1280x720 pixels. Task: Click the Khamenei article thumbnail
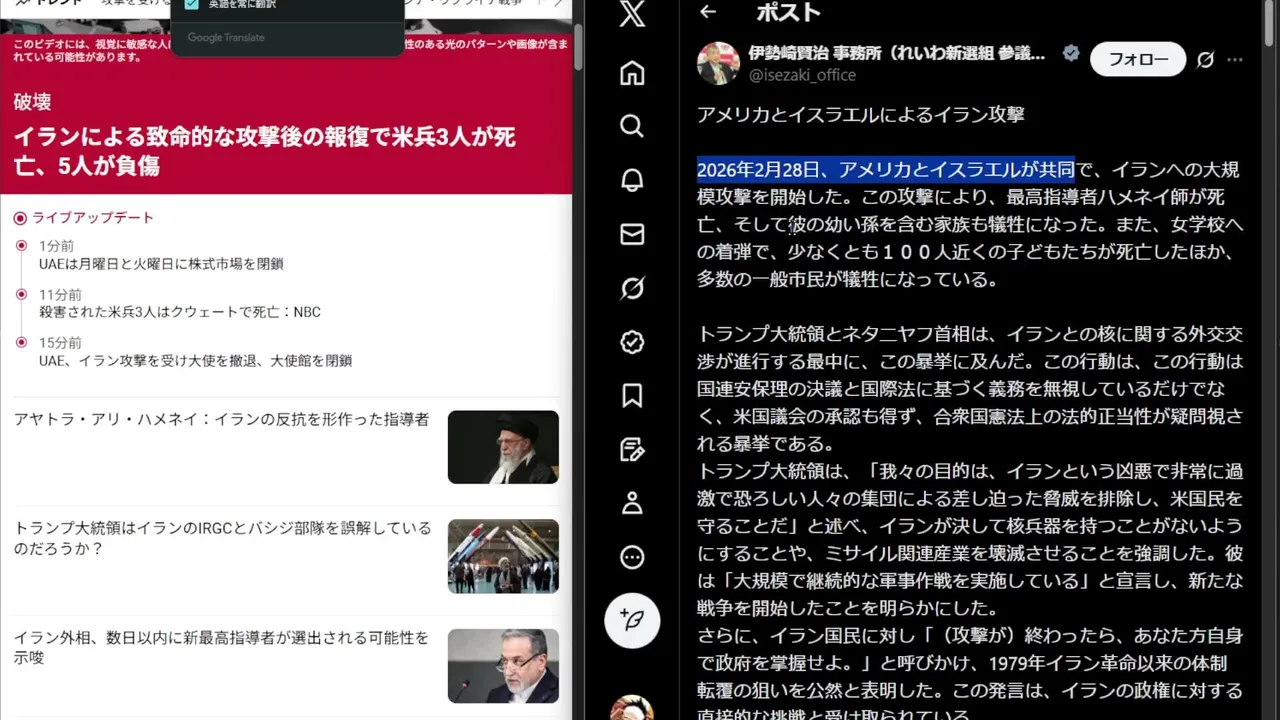(x=503, y=447)
